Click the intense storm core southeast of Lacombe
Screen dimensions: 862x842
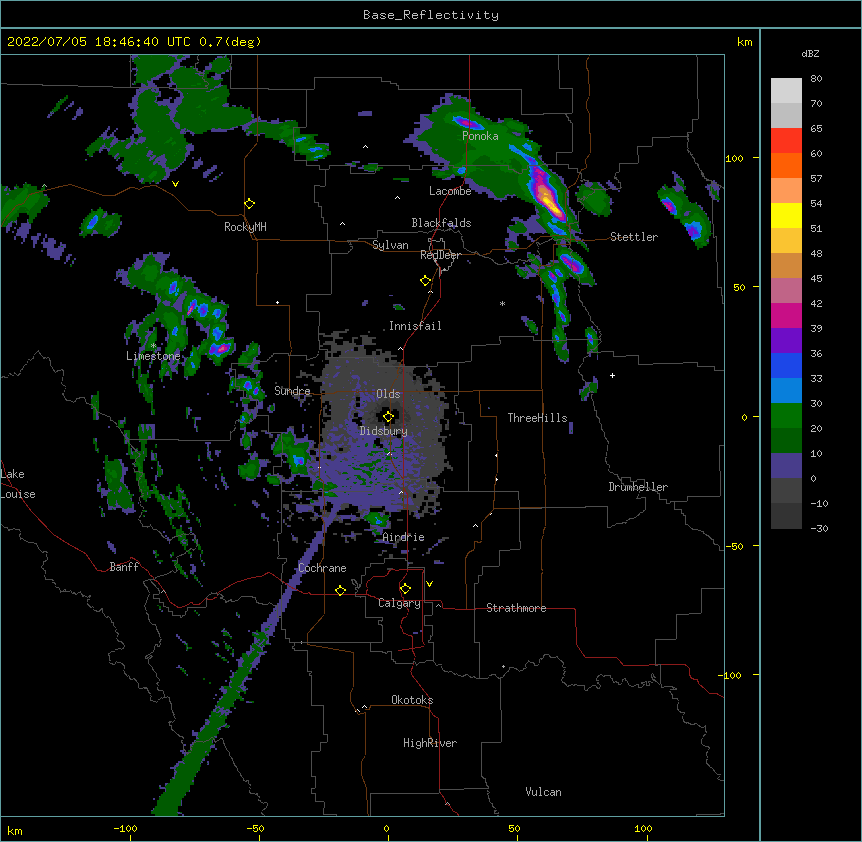546,195
